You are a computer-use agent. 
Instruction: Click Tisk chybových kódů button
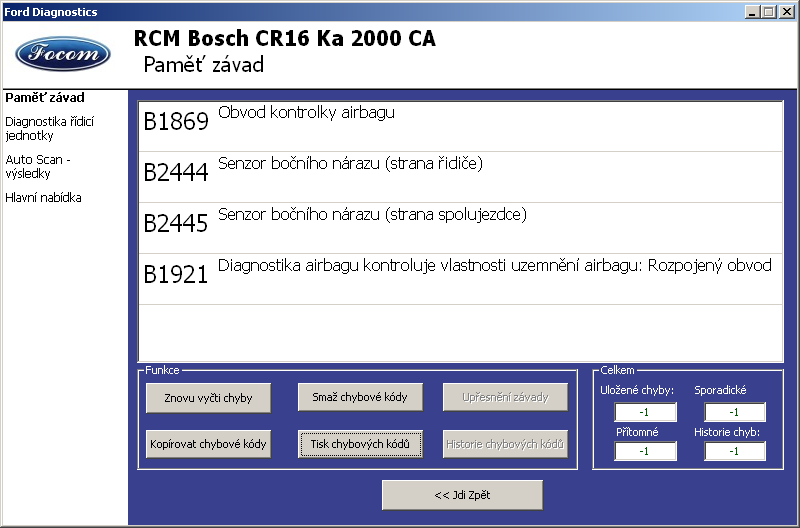(x=360, y=444)
